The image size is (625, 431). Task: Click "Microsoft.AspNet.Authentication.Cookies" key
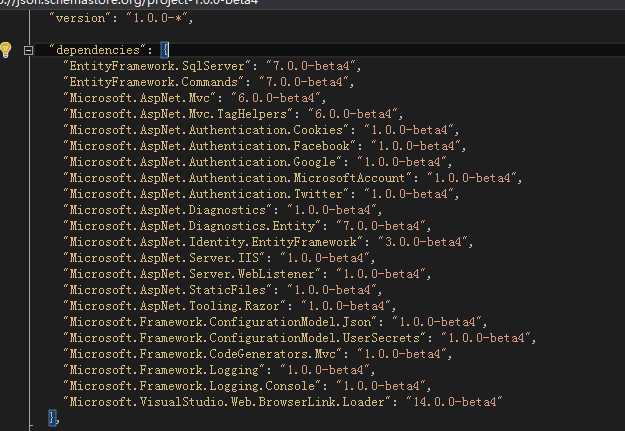(x=206, y=130)
